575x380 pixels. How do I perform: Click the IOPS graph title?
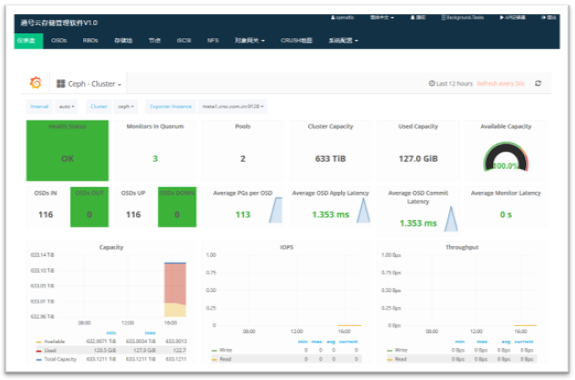tap(286, 247)
